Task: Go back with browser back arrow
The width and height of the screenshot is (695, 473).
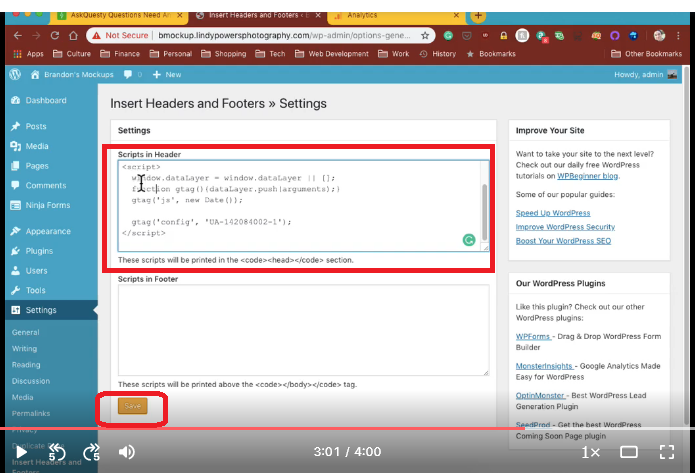Action: pyautogui.click(x=18, y=35)
